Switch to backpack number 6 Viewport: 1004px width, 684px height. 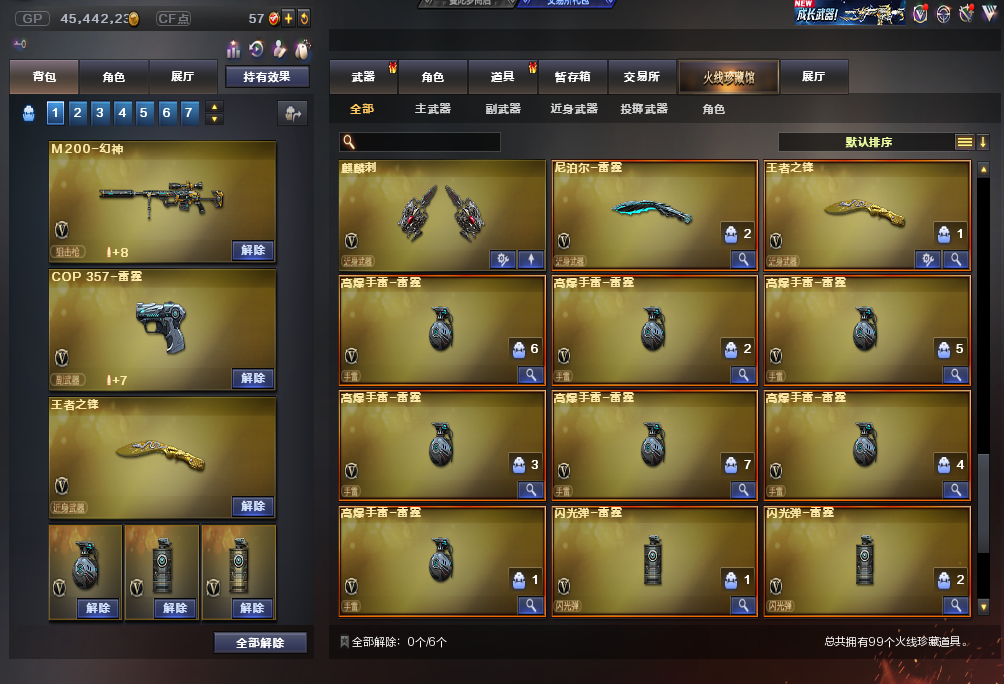(166, 113)
